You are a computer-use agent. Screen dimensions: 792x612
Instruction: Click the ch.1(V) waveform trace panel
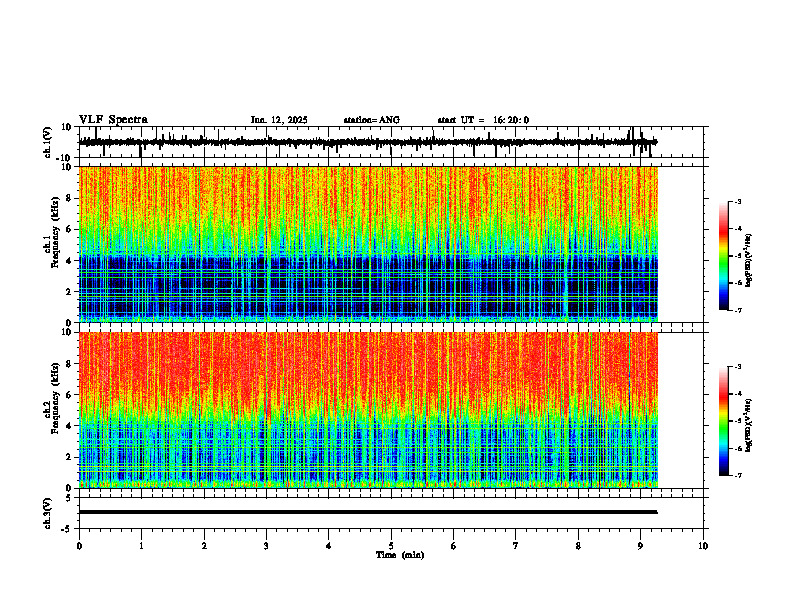391,142
